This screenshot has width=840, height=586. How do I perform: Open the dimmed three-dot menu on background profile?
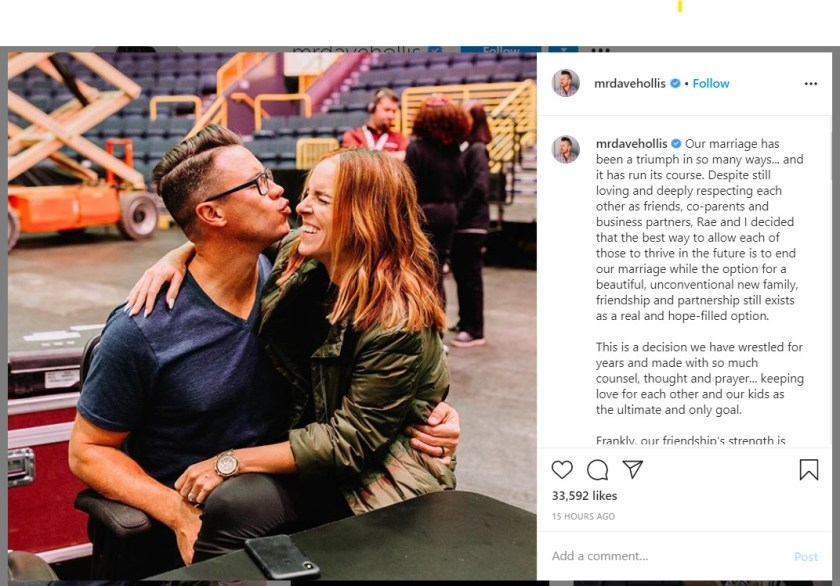click(x=600, y=49)
